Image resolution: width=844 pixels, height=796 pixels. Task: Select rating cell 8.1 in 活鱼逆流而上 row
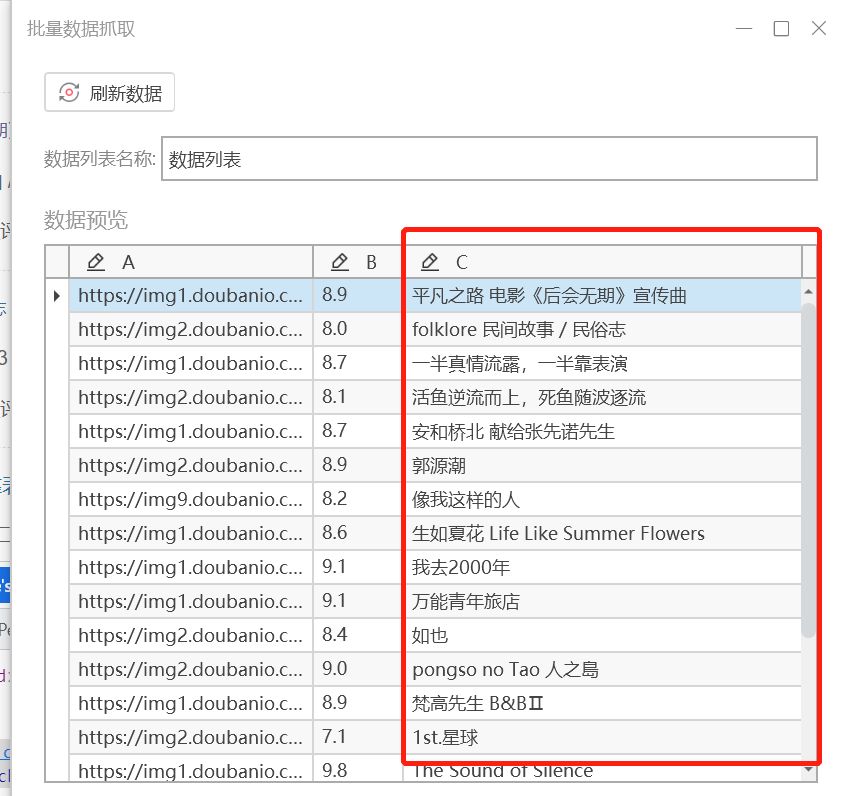tap(357, 397)
